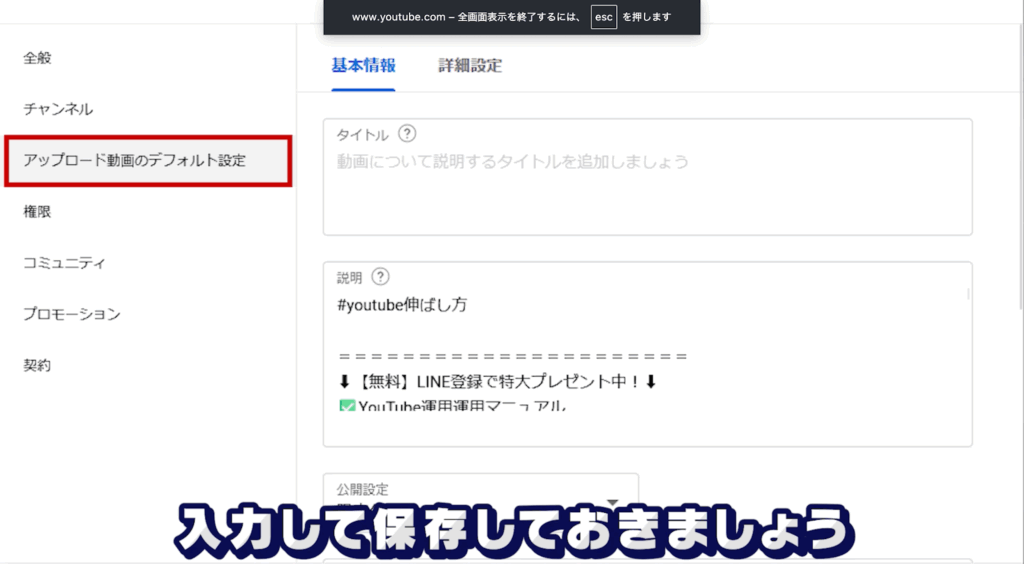This screenshot has width=1024, height=564.
Task: Open the 権限 settings section
Action: [37, 212]
